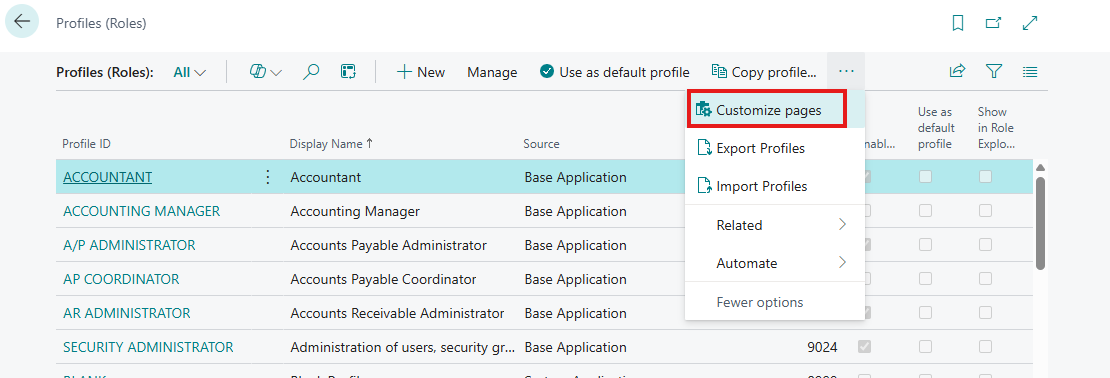Viewport: 1110px width, 378px height.
Task: Open SECURITY ADMINISTRATOR profile link
Action: pos(148,347)
